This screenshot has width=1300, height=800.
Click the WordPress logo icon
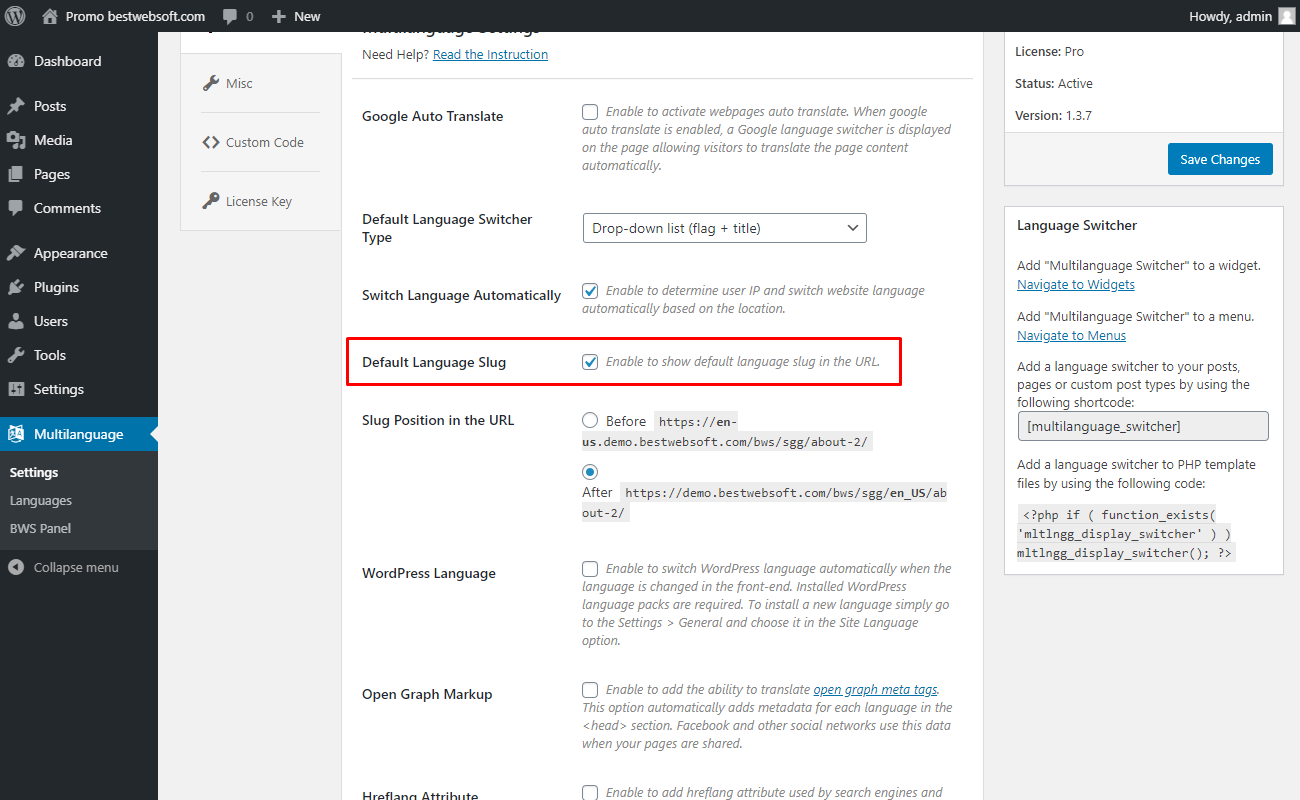16,16
